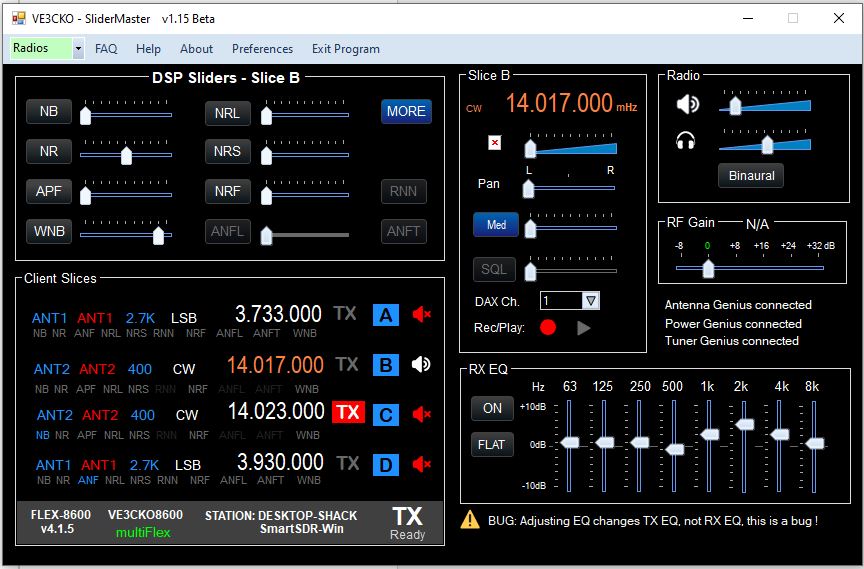Click the green multiFlex label
This screenshot has width=864, height=569.
coord(143,533)
